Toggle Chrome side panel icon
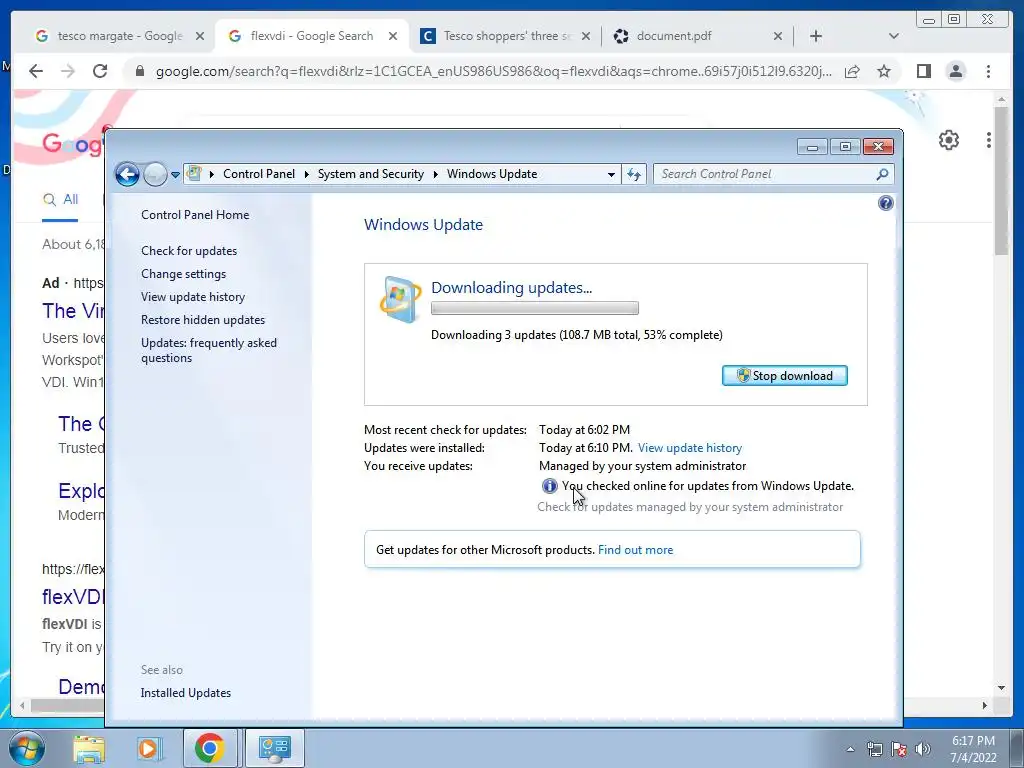The image size is (1024, 768). [x=923, y=71]
